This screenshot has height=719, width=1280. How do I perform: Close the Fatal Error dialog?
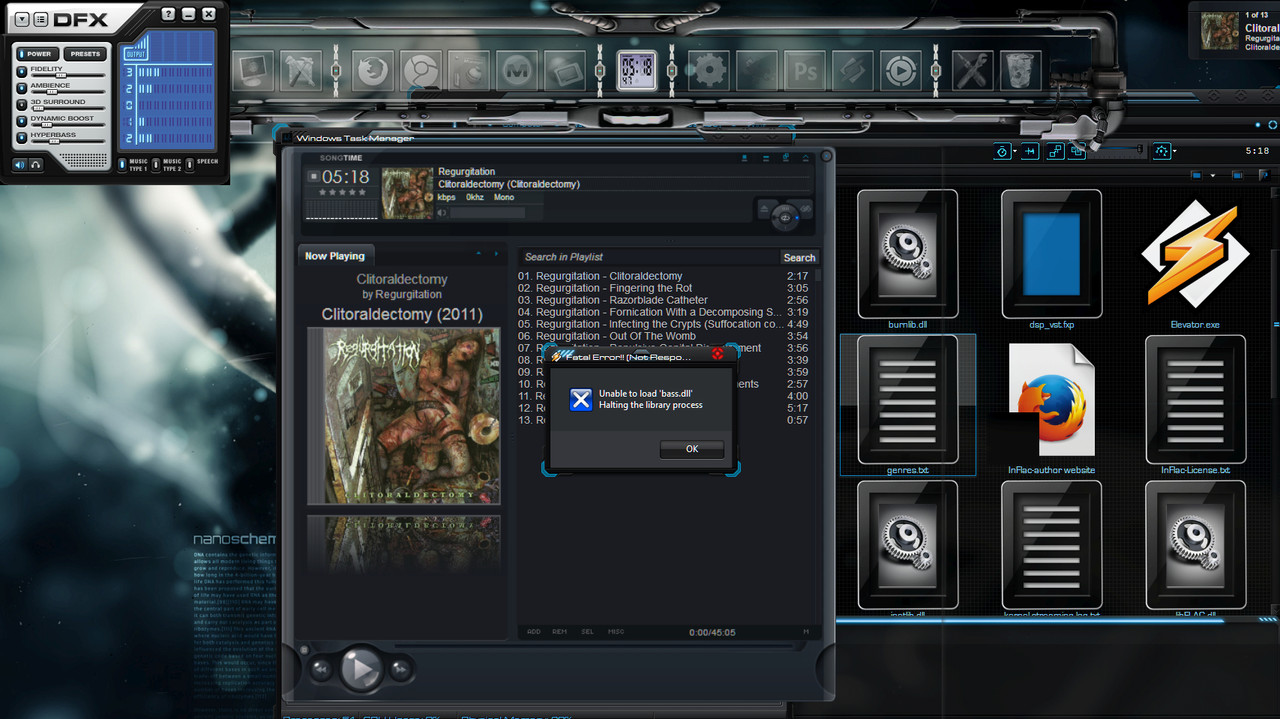(717, 354)
